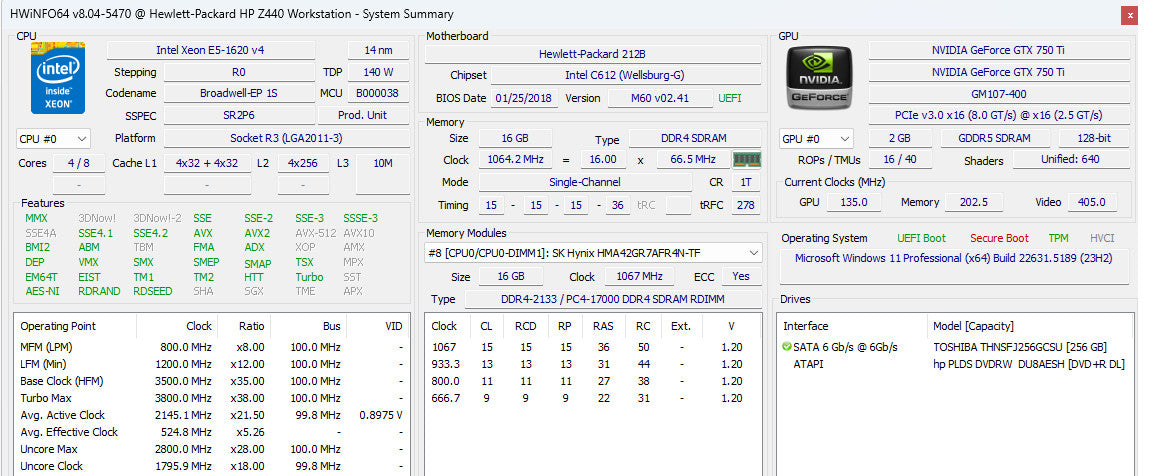Click the hp PLDS DVDRW DU8AESH drive entry
This screenshot has height=476, width=1152.
pos(1029,364)
